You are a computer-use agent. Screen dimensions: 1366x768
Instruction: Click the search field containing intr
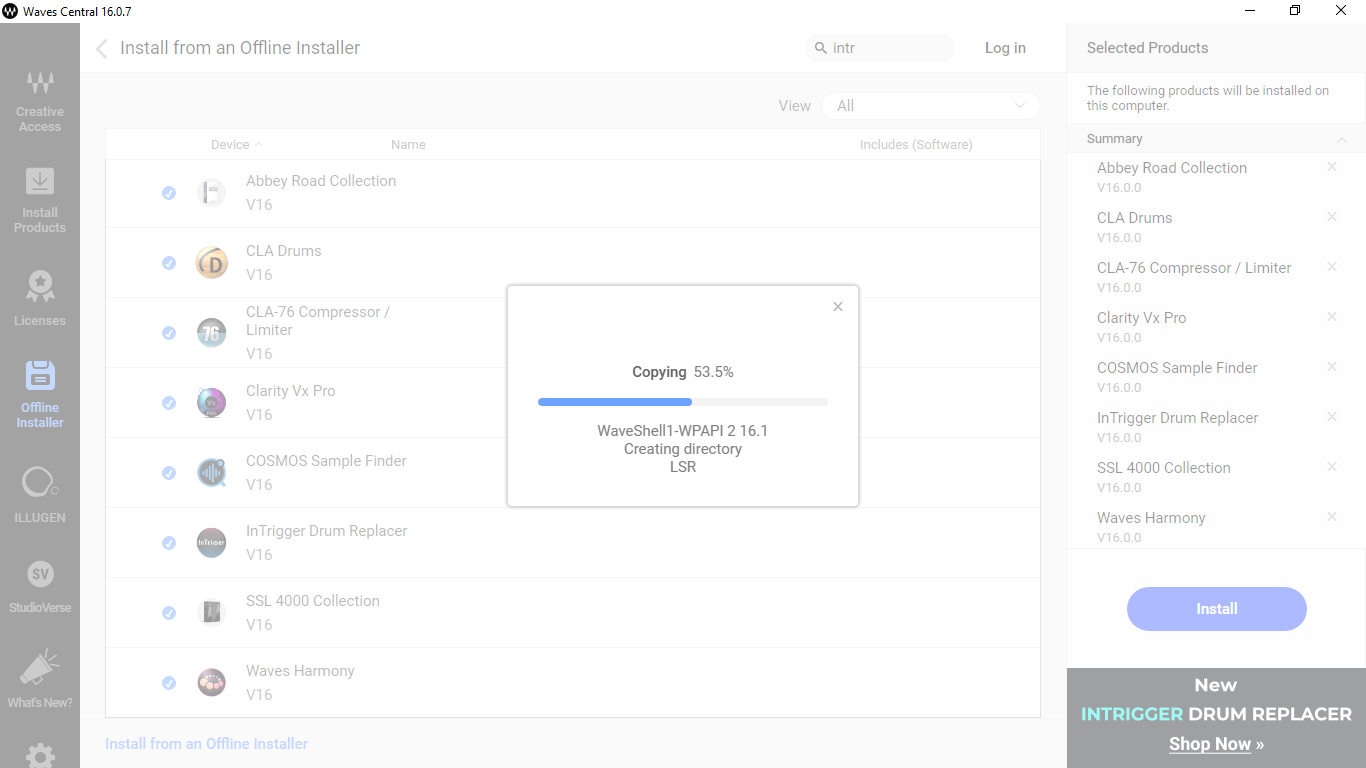[x=881, y=48]
